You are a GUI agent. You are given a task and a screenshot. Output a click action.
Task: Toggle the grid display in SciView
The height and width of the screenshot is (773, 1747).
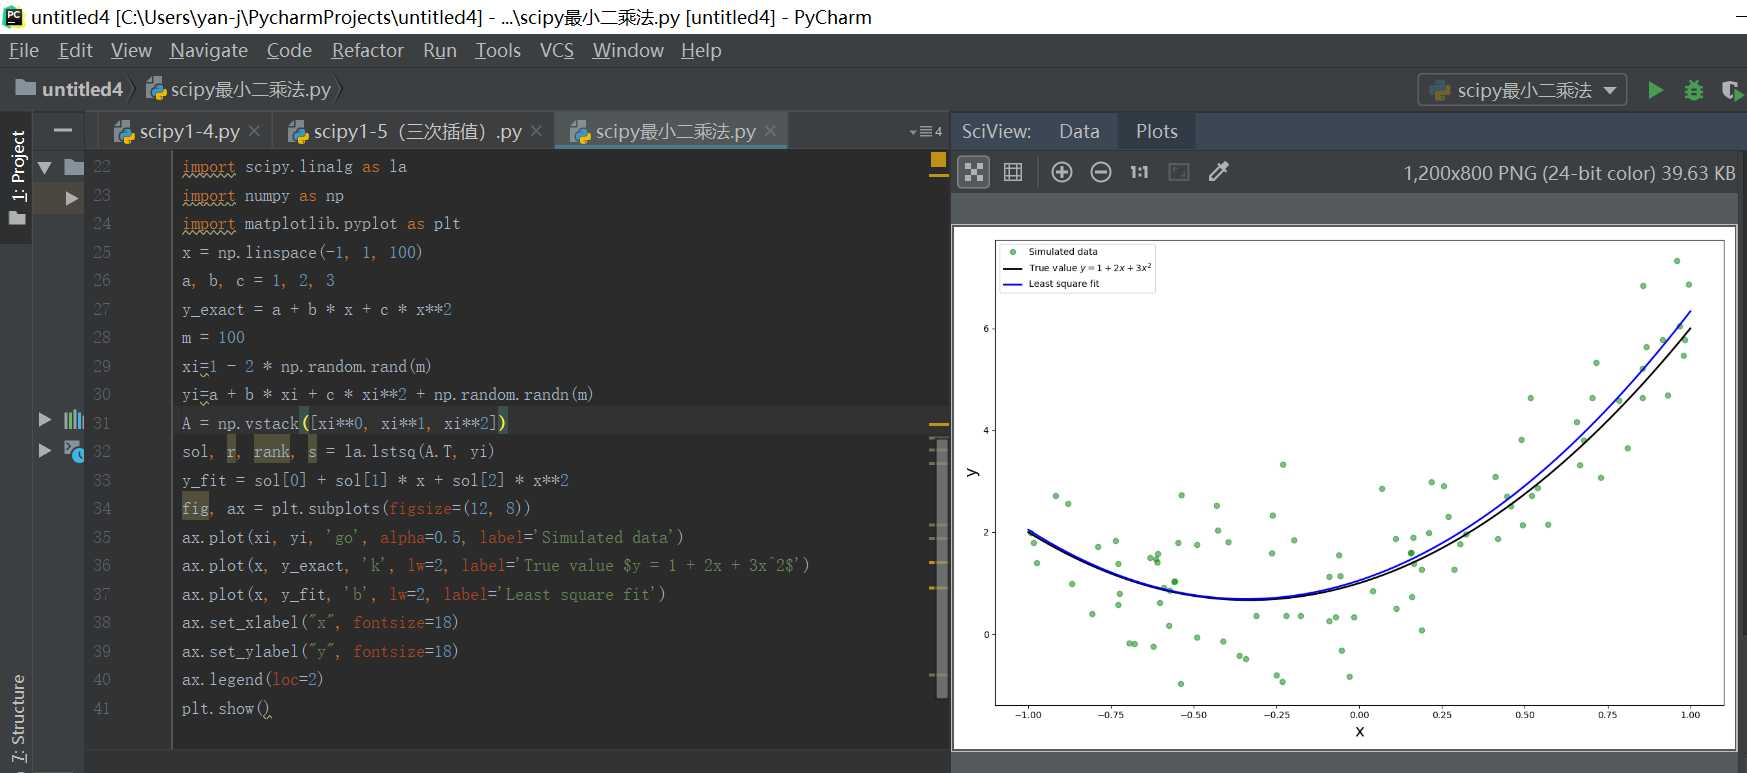coord(1013,172)
